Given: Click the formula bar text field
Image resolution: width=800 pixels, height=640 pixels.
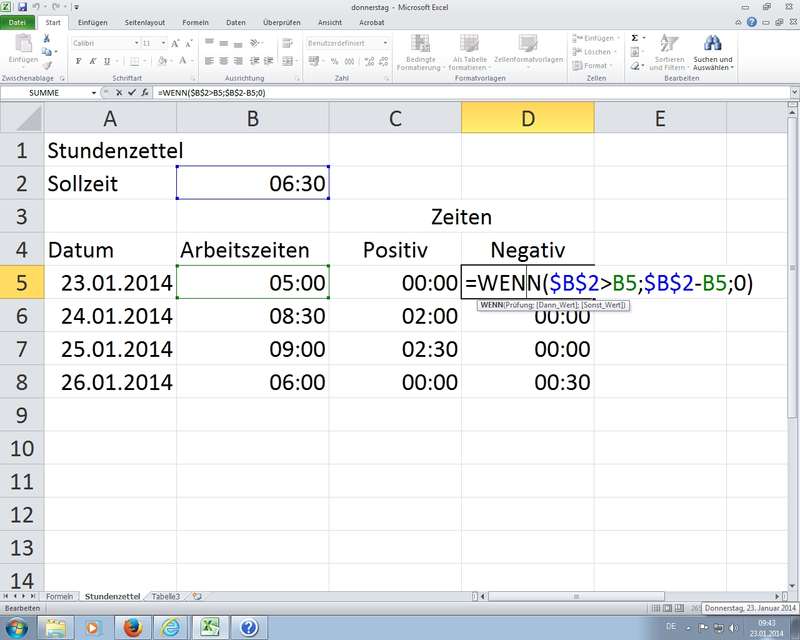Looking at the screenshot, I should tap(472, 92).
